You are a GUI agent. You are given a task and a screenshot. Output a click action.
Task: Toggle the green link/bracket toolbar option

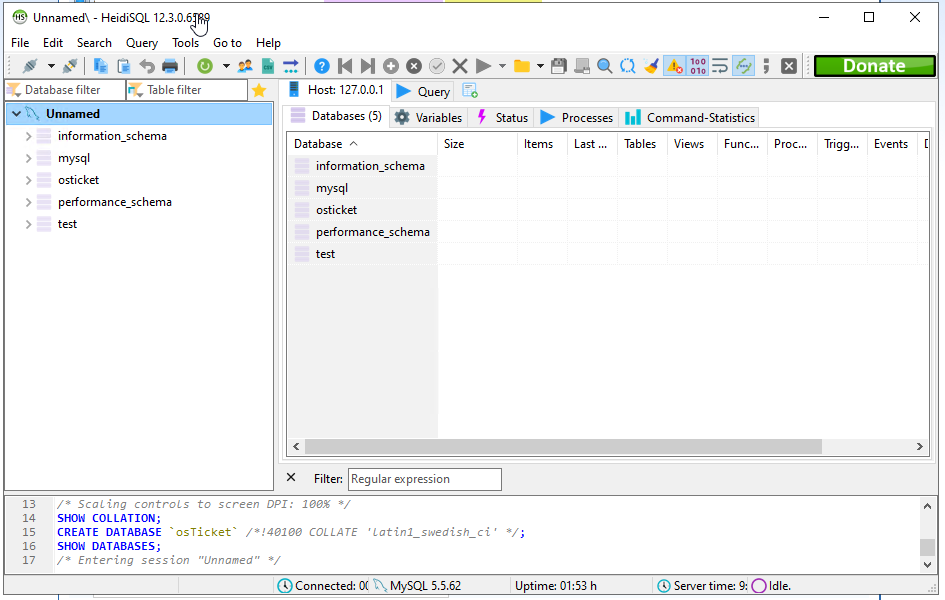(744, 66)
